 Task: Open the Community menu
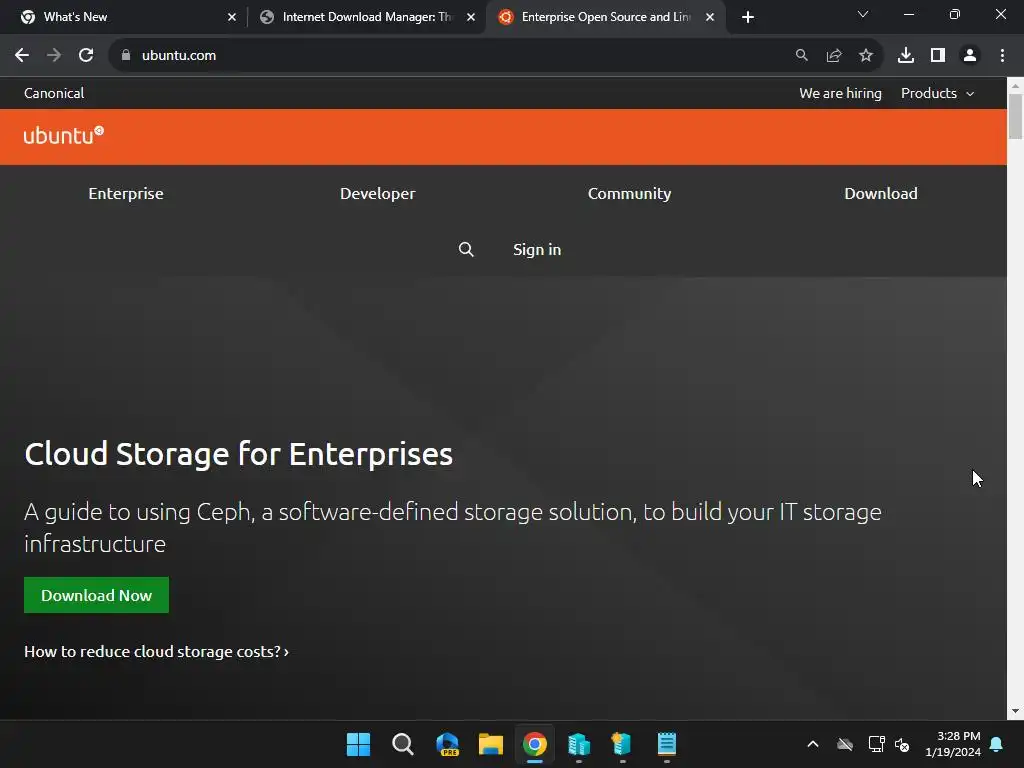click(630, 193)
